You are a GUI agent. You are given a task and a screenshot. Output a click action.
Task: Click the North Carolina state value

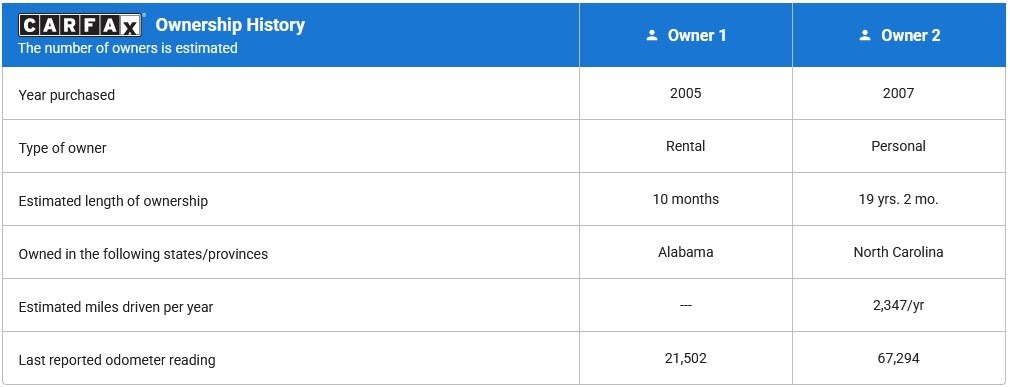[899, 252]
